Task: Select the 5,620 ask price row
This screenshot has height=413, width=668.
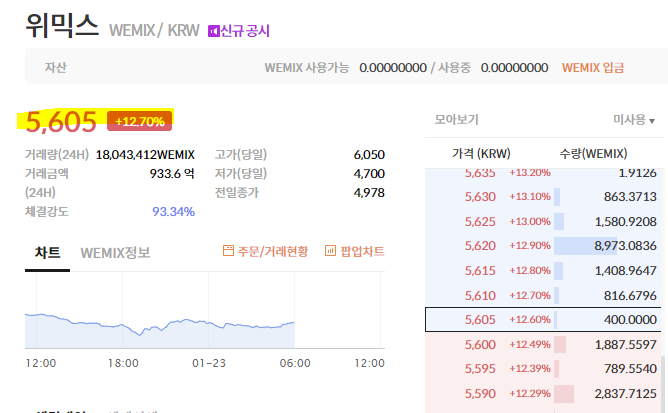Action: 543,245
